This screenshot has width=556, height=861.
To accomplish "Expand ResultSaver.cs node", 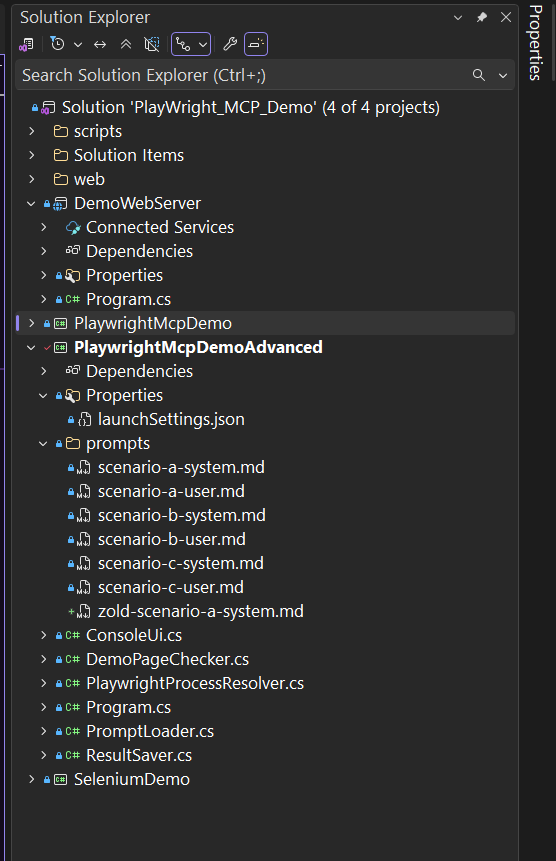I will (44, 756).
